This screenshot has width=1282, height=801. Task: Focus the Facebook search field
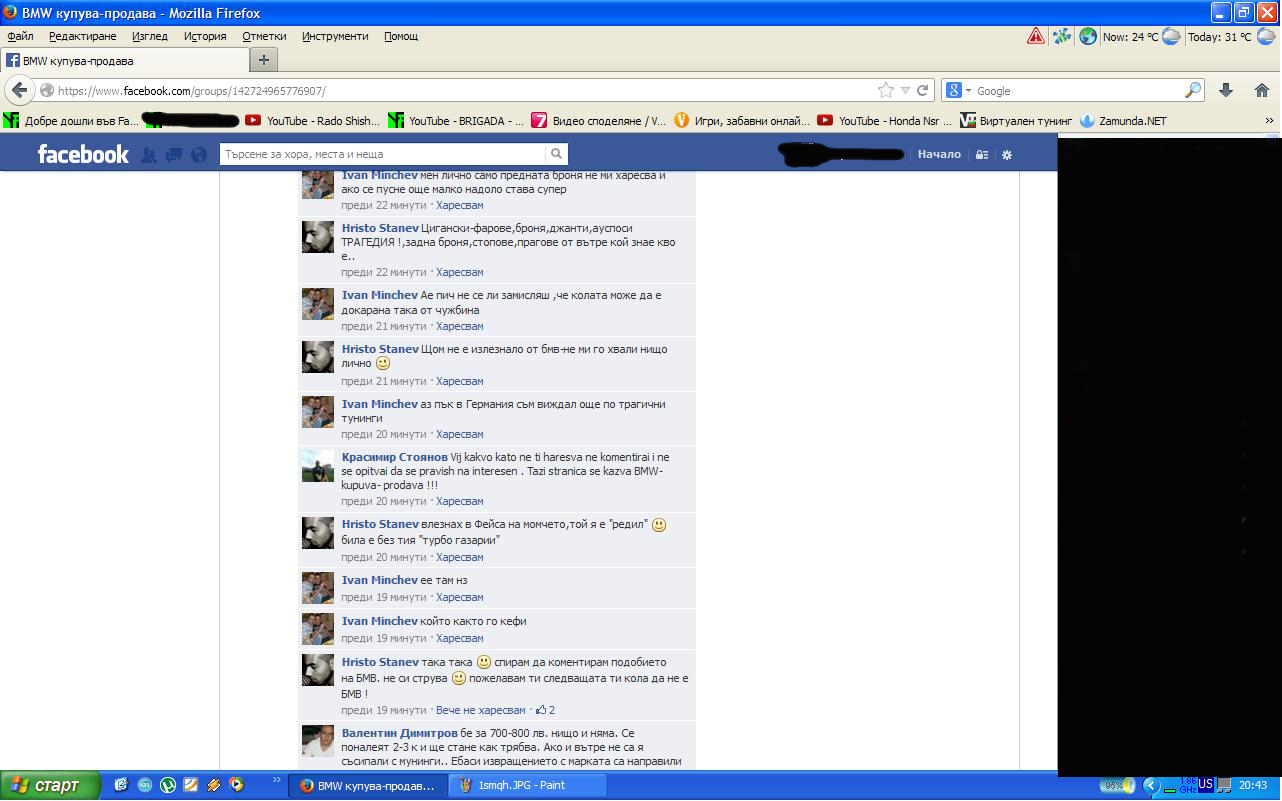(x=383, y=154)
